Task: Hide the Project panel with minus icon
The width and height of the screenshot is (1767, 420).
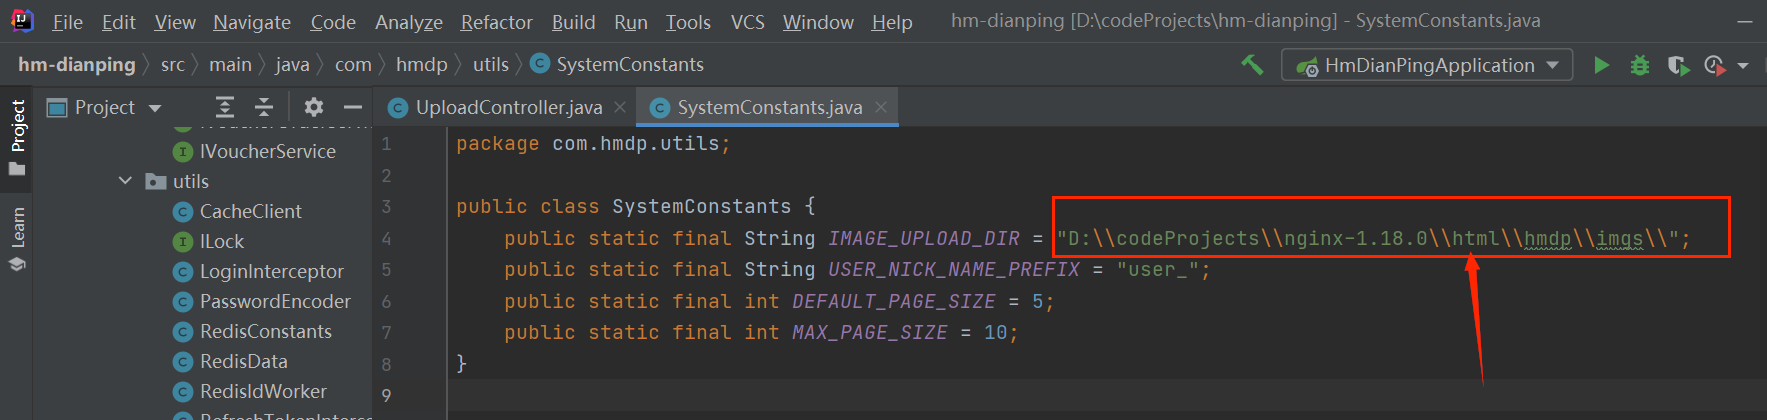Action: [x=352, y=107]
